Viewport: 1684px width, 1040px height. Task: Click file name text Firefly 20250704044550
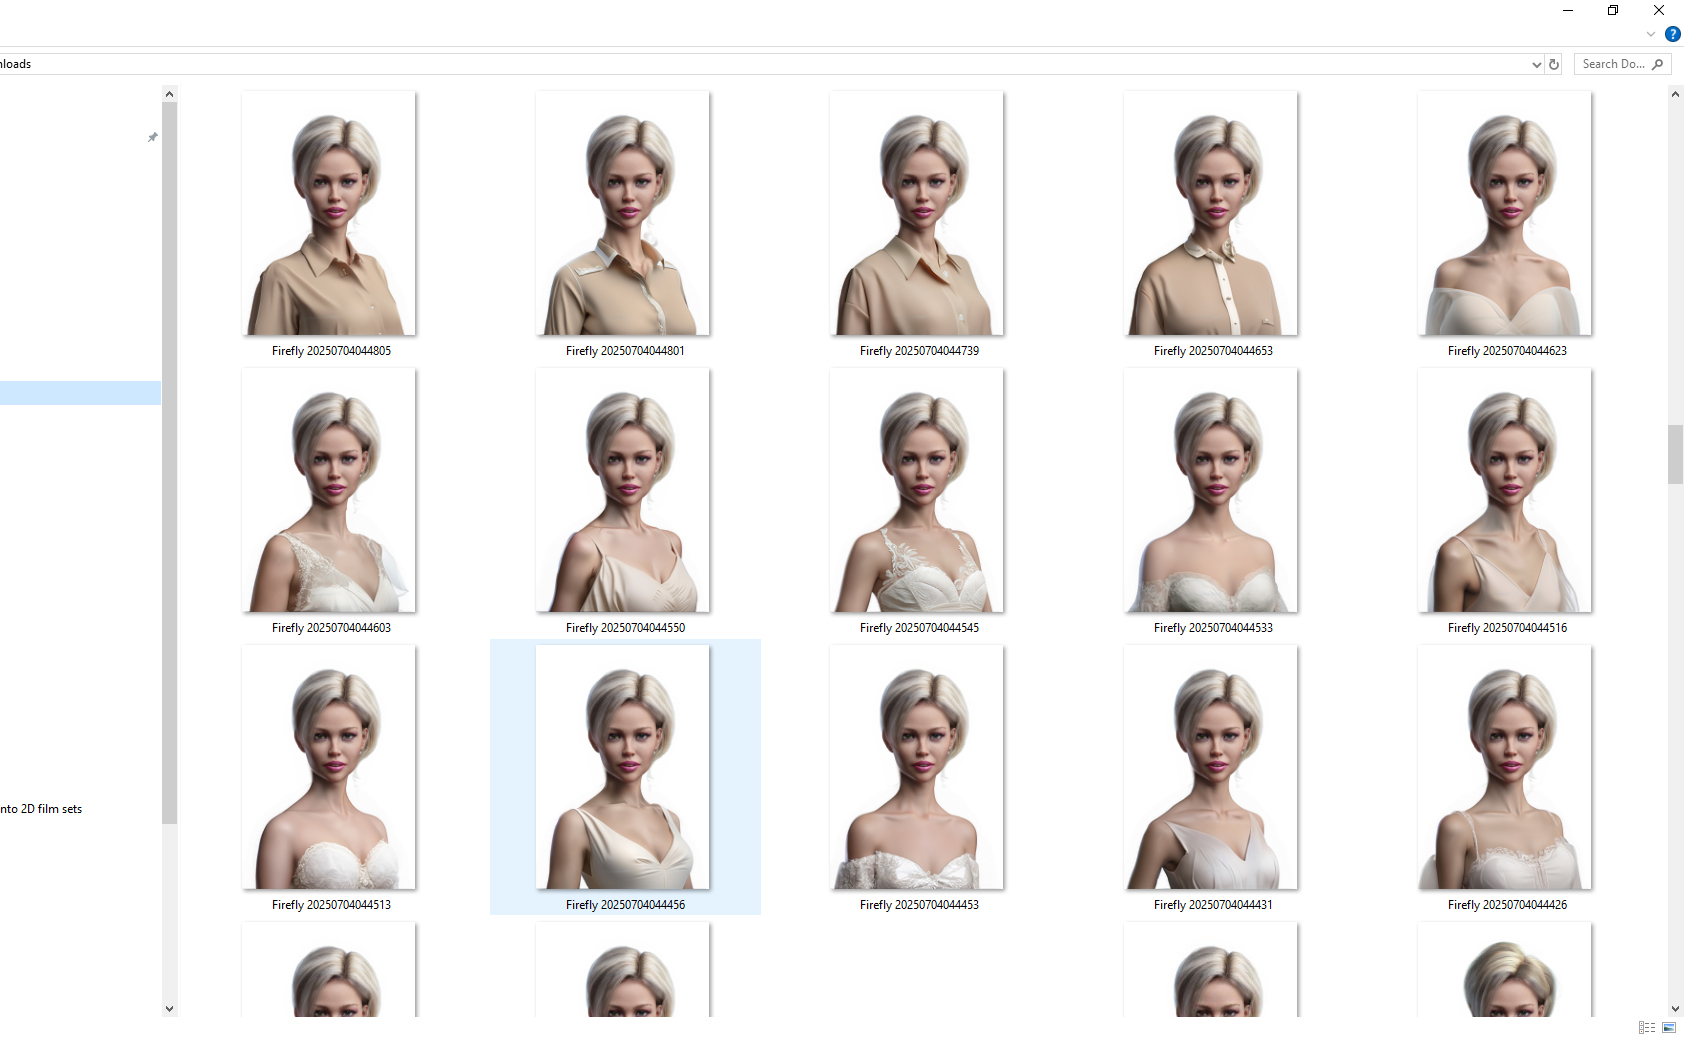625,628
